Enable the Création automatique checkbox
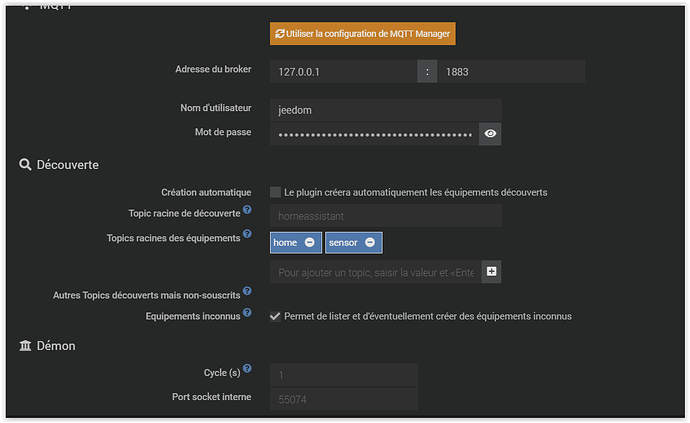This screenshot has height=423, width=690. [275, 192]
